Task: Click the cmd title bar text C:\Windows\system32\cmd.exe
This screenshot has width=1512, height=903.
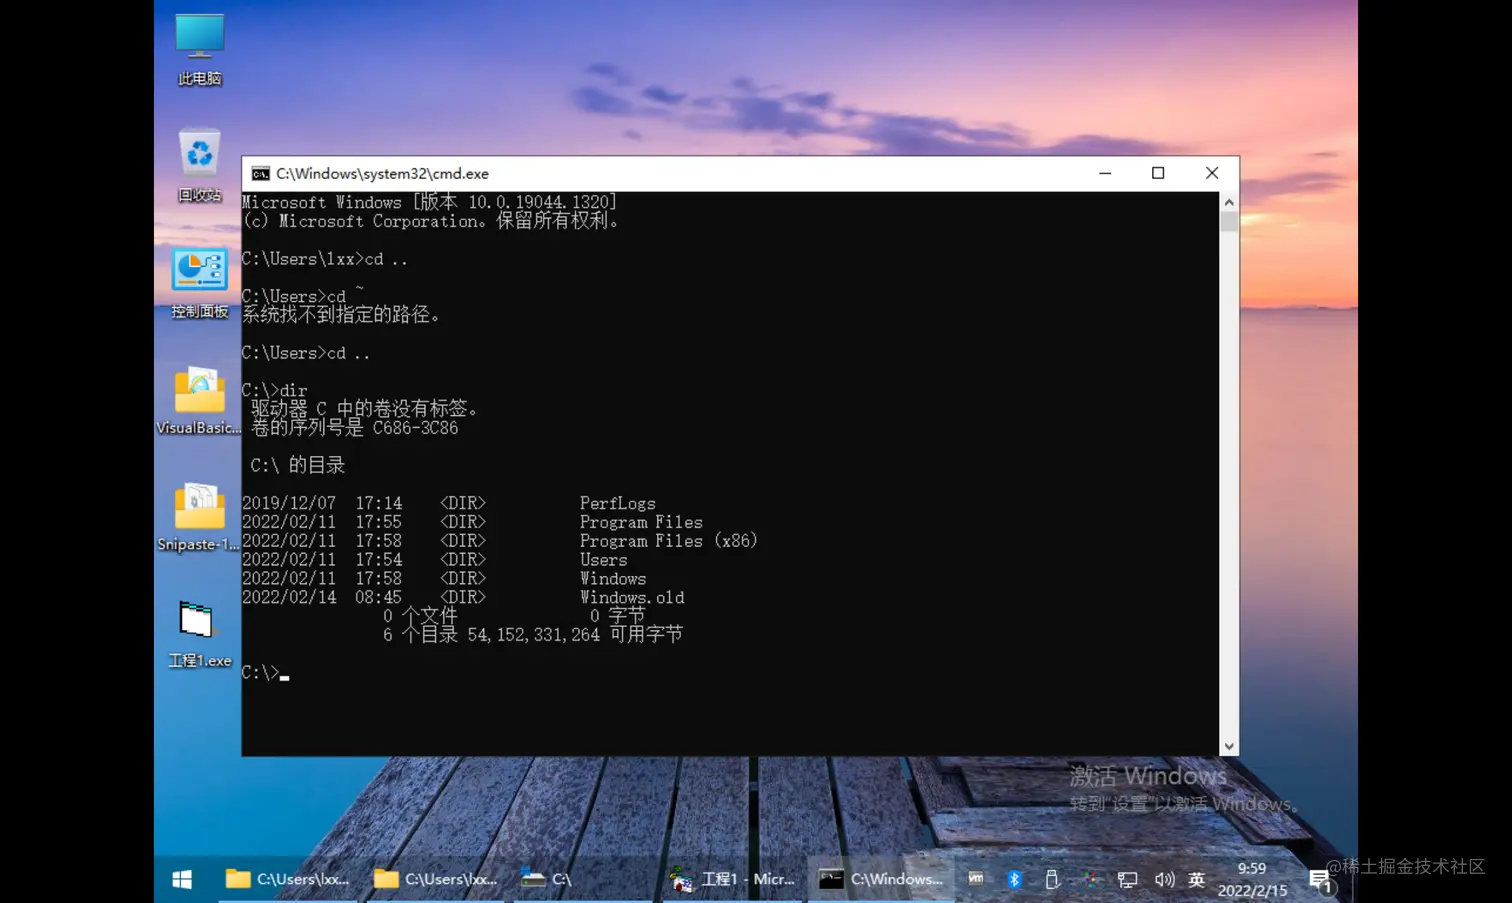Action: [382, 173]
